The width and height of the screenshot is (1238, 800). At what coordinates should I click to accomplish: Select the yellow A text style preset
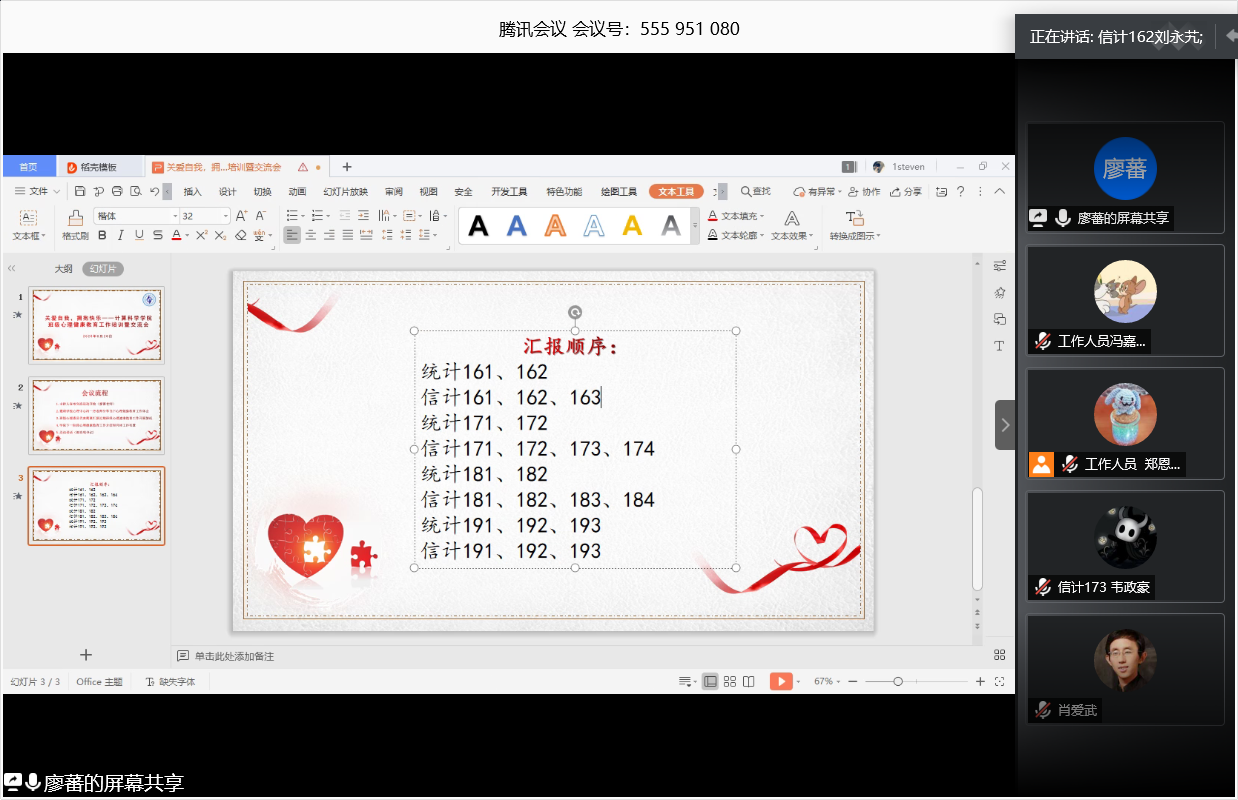(x=632, y=226)
